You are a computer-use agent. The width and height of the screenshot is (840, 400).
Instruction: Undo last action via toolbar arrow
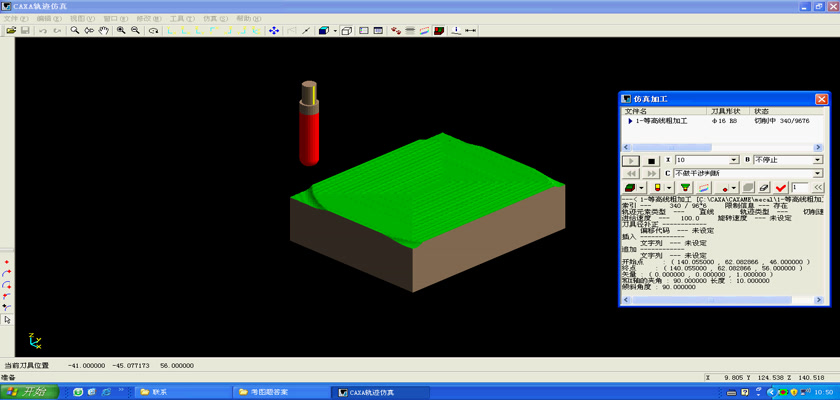pyautogui.click(x=43, y=31)
